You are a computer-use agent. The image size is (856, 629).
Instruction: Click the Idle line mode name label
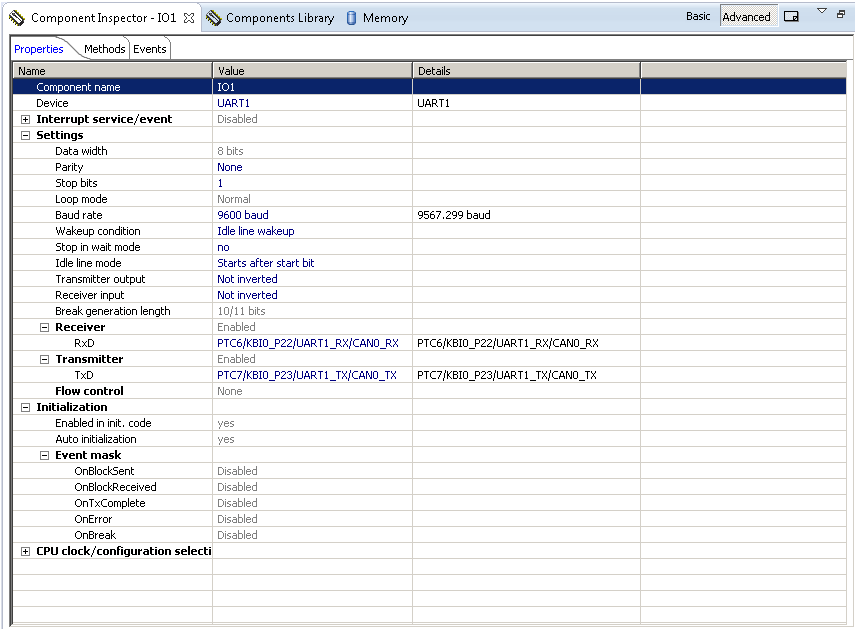88,263
